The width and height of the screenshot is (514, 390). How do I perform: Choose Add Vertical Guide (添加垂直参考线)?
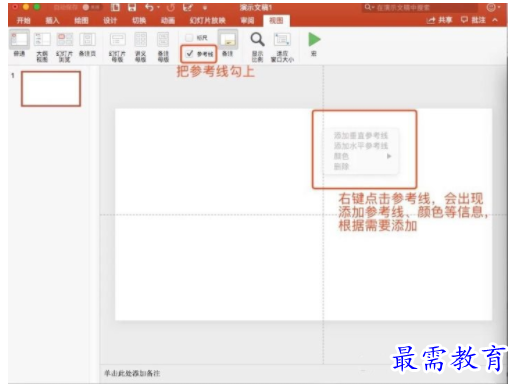coord(361,135)
